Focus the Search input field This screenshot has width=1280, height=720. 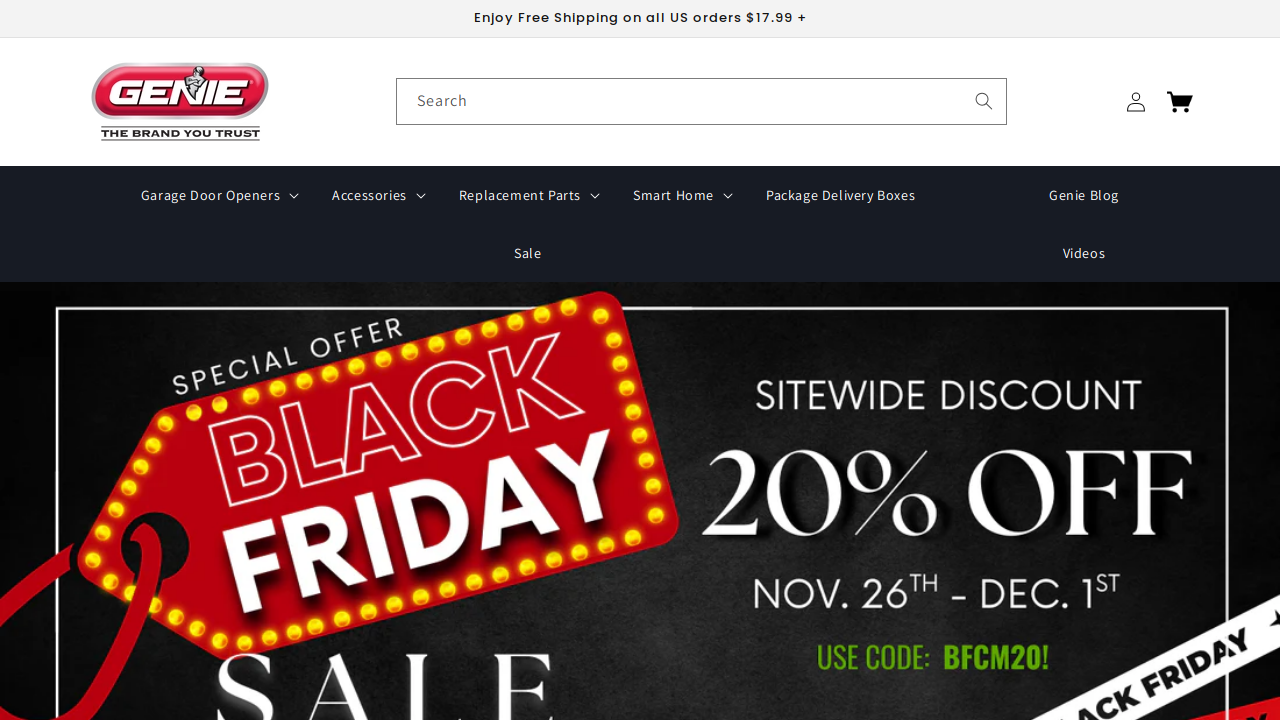tap(680, 101)
